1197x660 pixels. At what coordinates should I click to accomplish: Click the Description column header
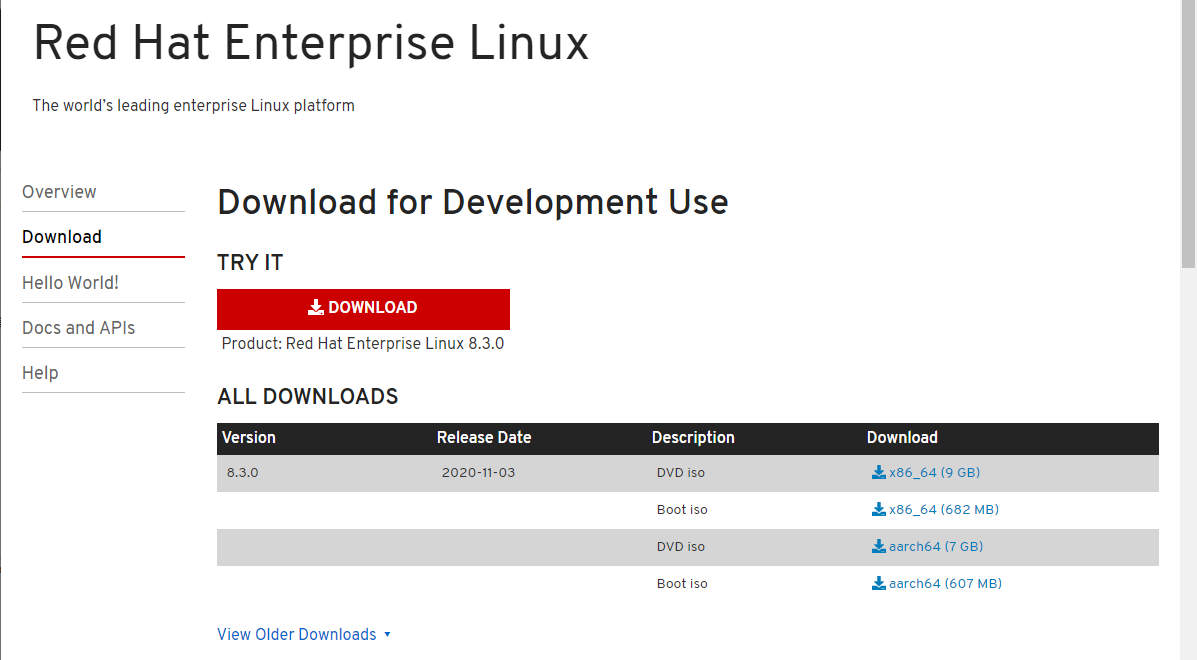pyautogui.click(x=693, y=438)
